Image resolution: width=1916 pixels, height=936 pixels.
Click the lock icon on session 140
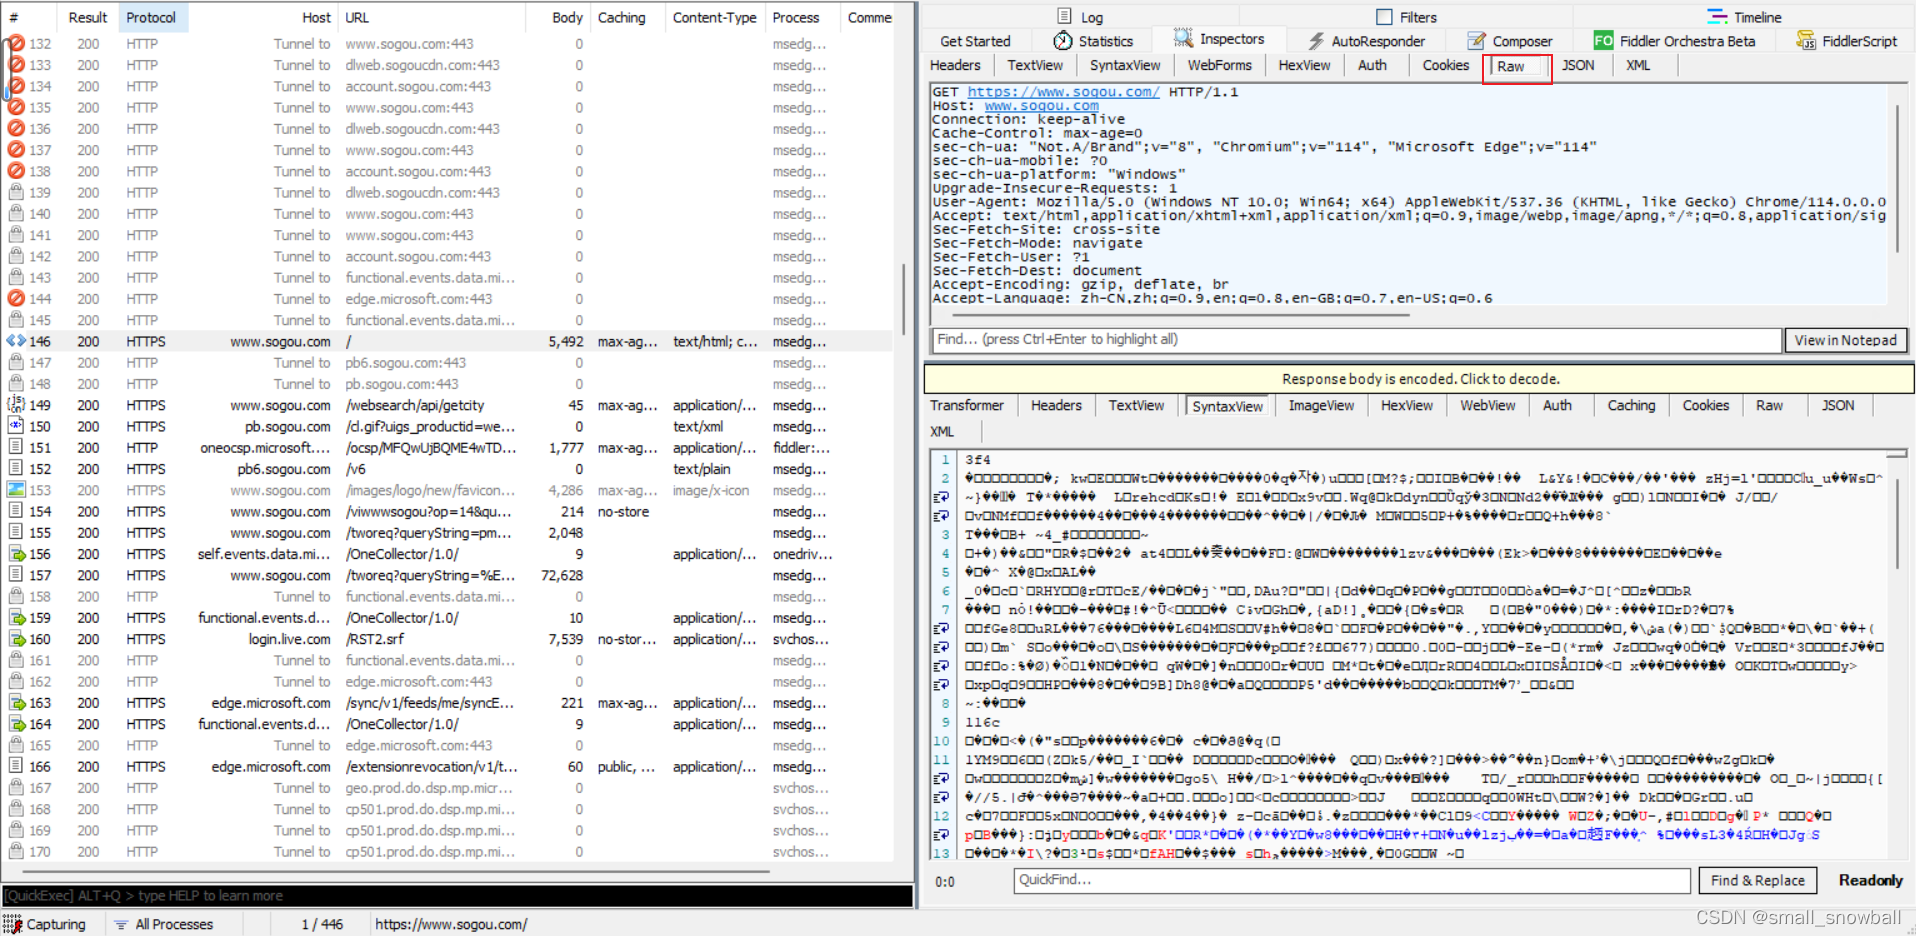click(x=16, y=214)
